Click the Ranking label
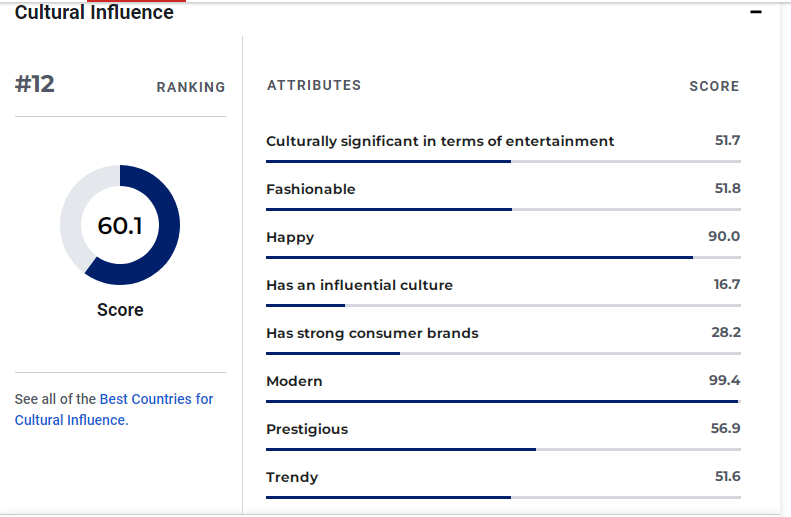This screenshot has height=517, width=791. pos(191,88)
